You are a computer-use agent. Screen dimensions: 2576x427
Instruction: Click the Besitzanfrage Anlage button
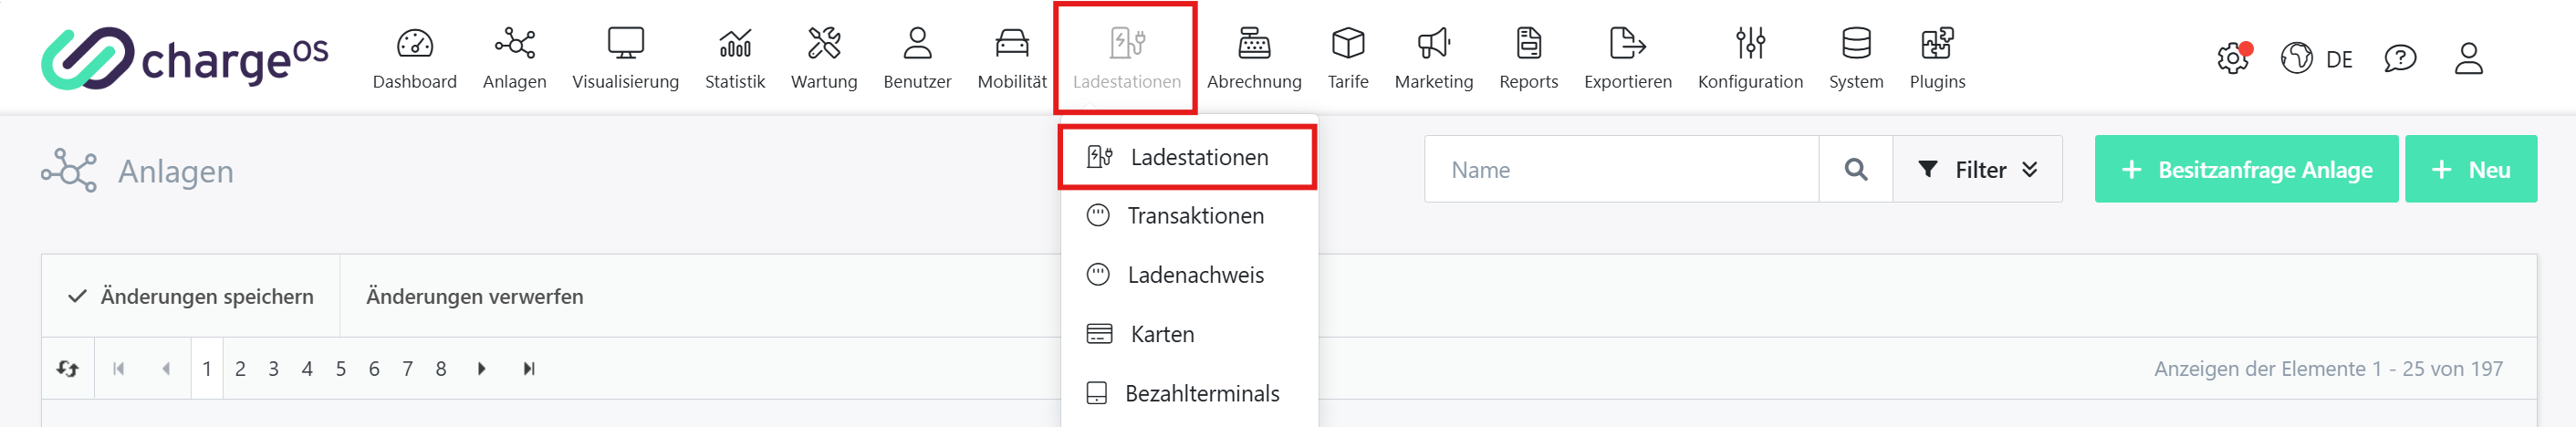2245,170
